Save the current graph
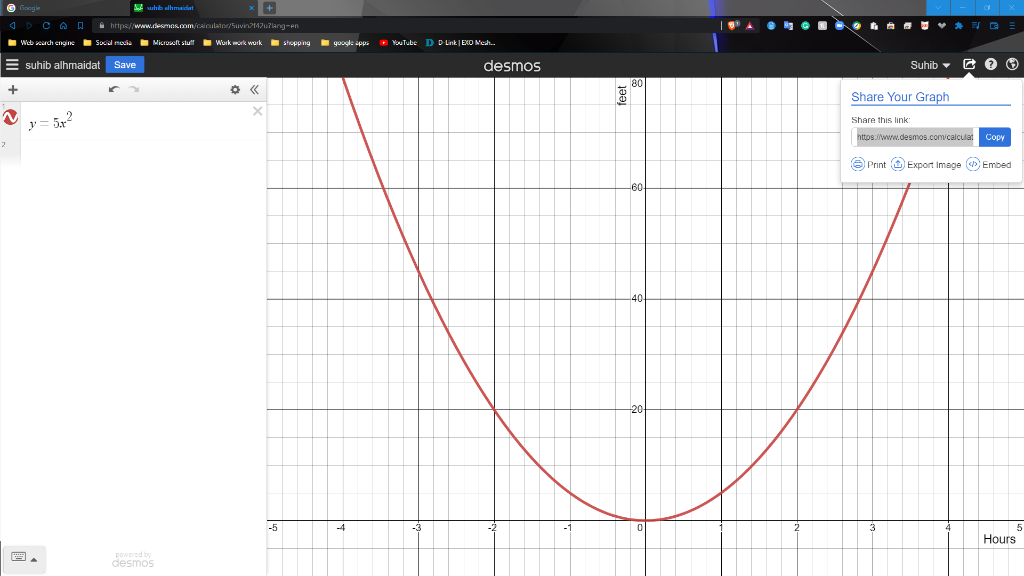This screenshot has height=576, width=1024. pyautogui.click(x=124, y=64)
